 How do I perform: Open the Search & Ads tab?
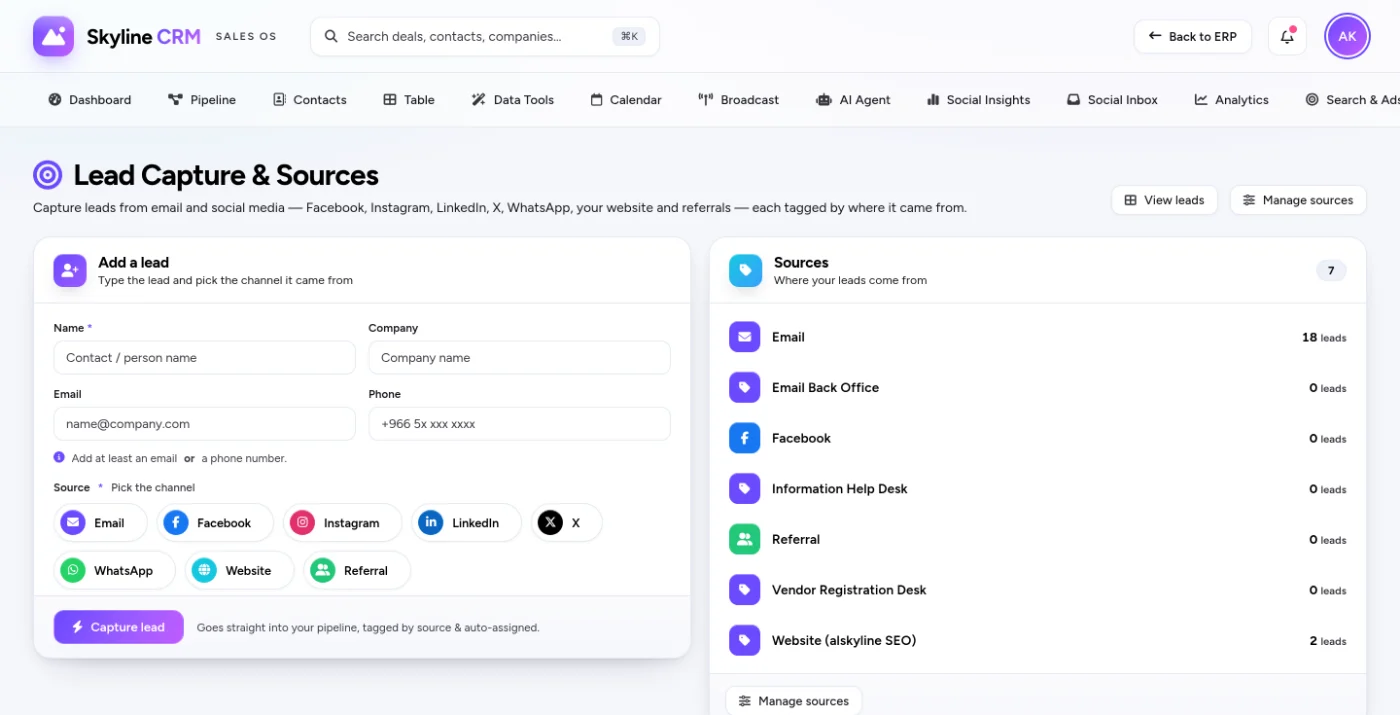tap(1352, 100)
